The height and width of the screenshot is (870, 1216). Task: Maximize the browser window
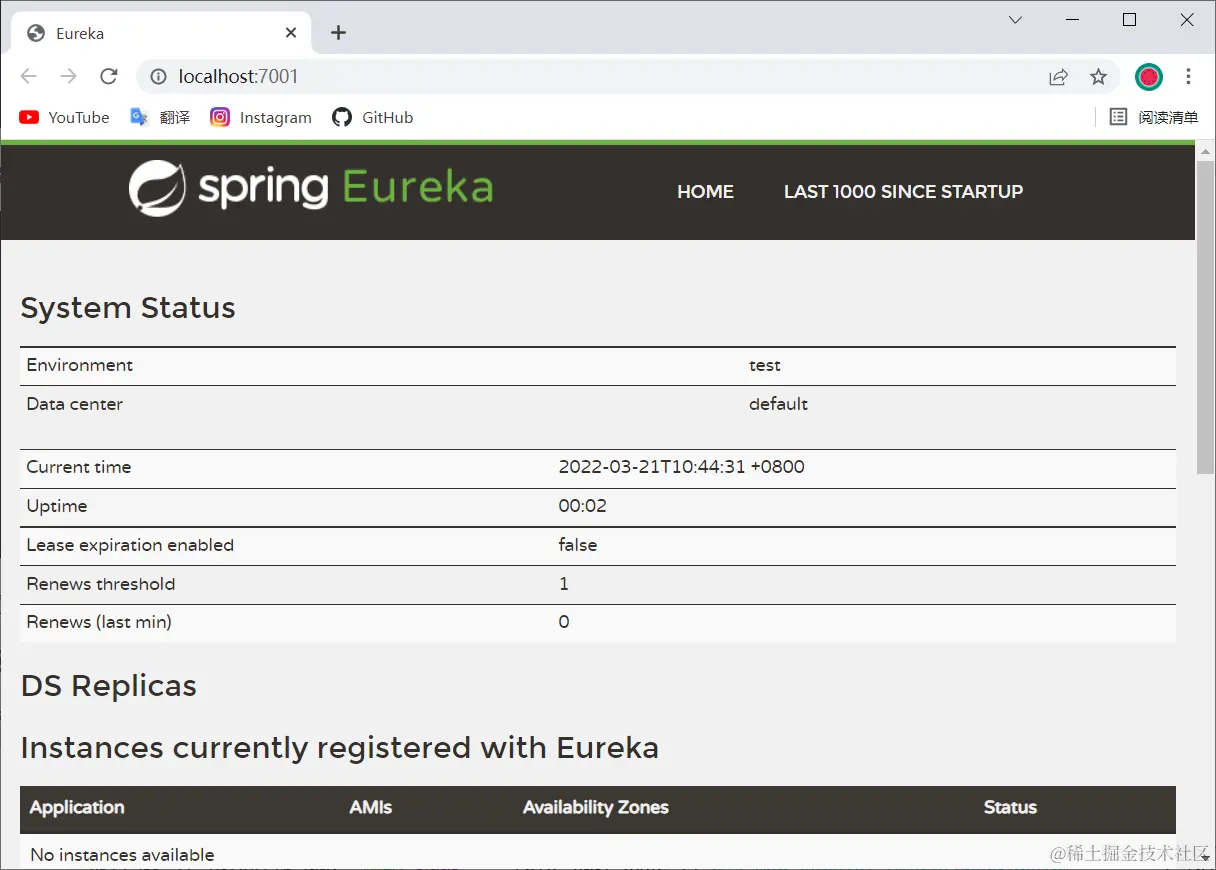[1129, 20]
